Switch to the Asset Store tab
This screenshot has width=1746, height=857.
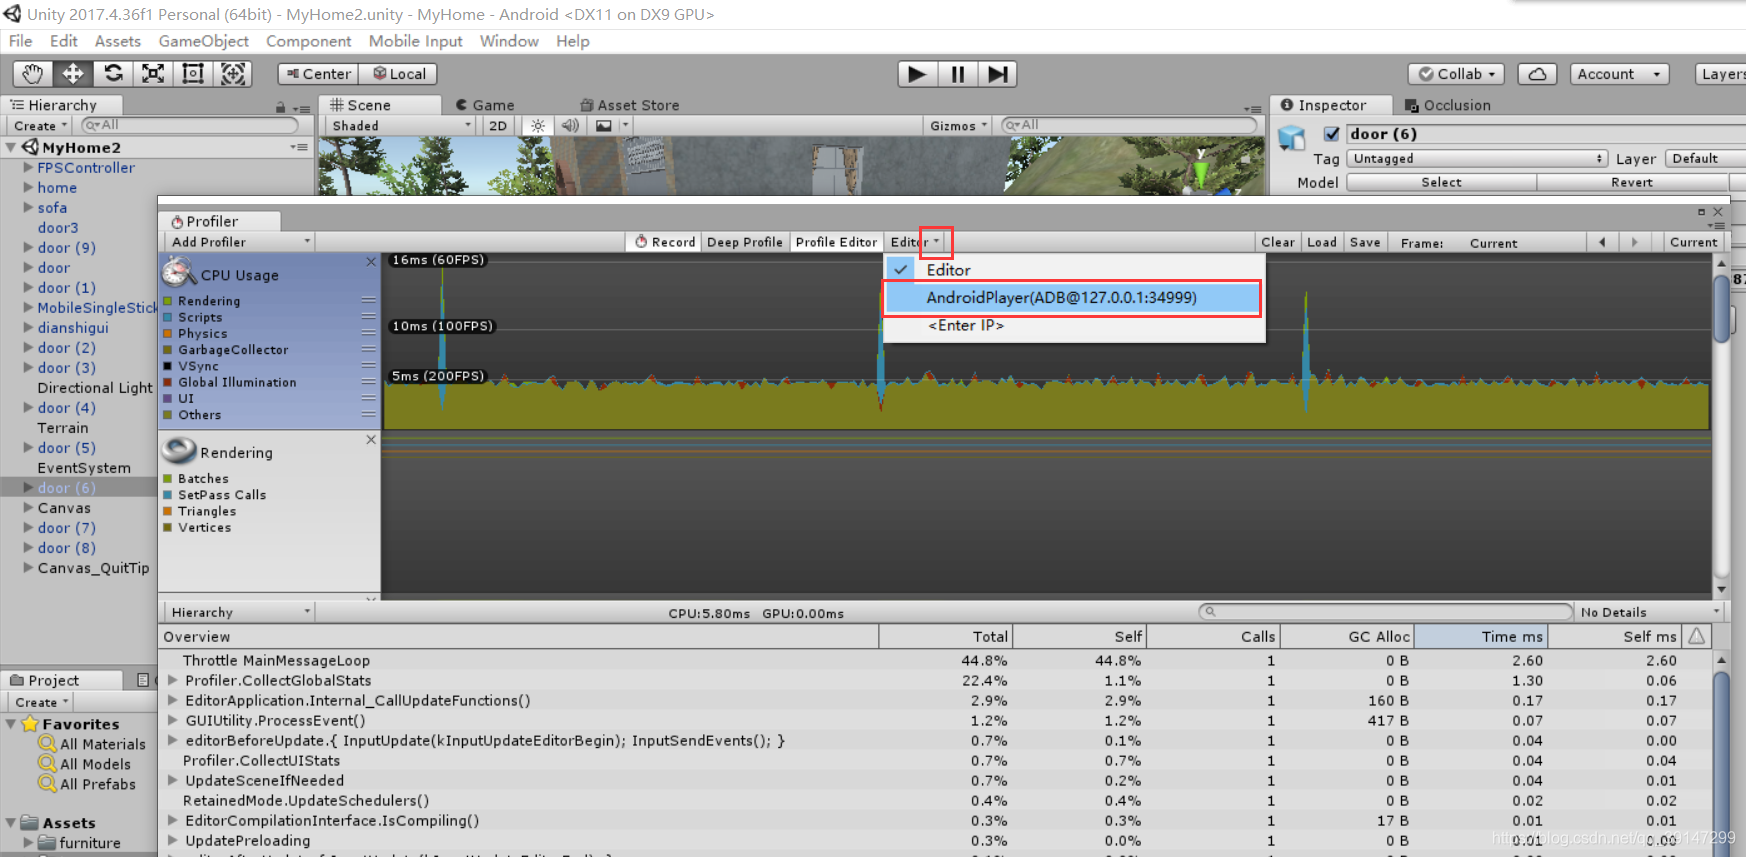click(630, 105)
